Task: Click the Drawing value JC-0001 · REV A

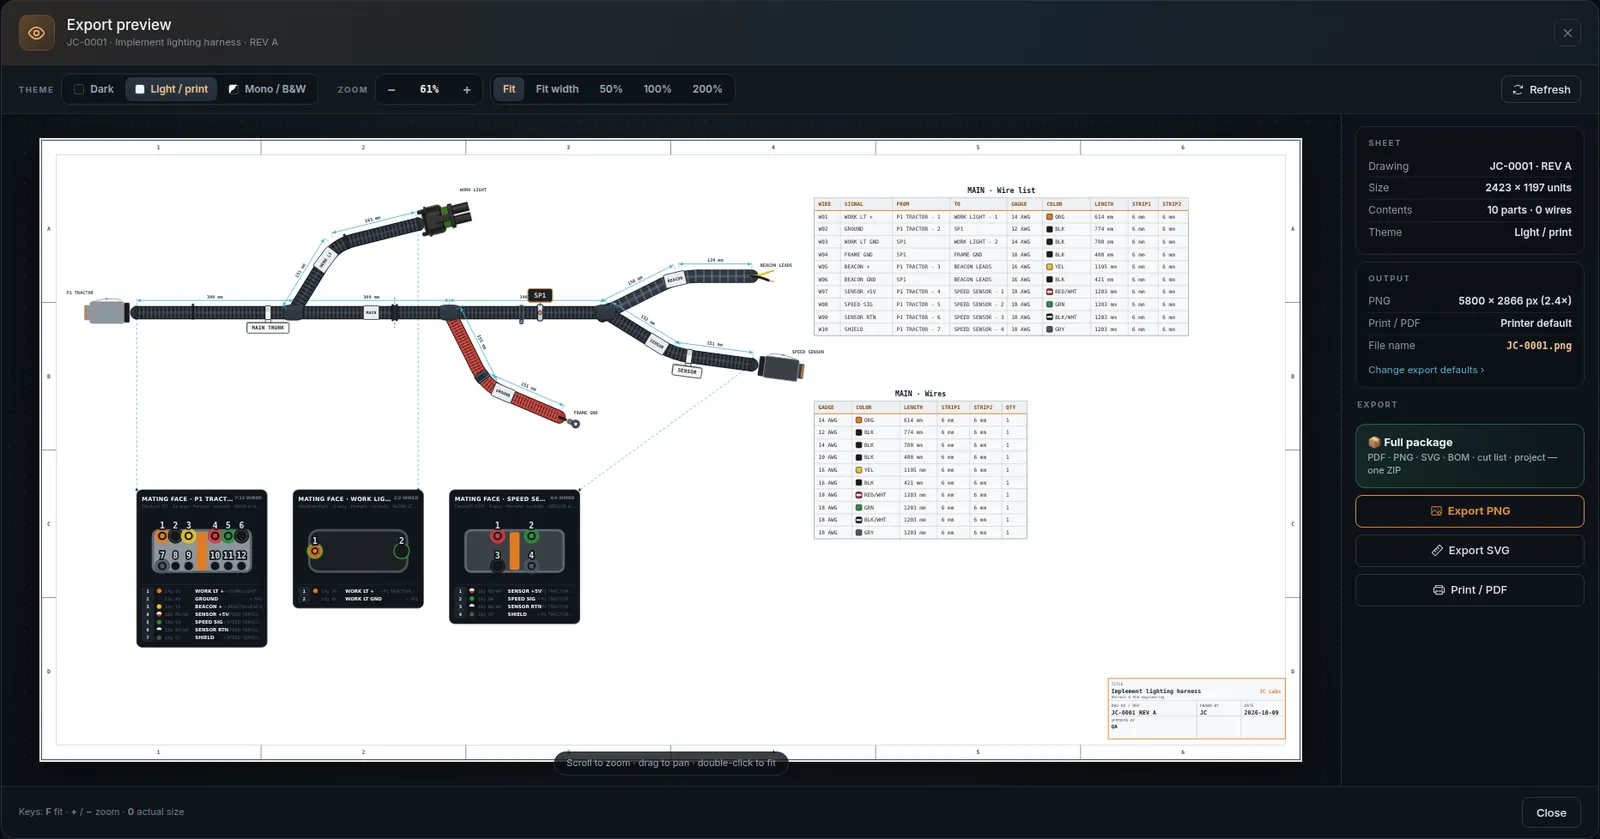Action: (x=1530, y=166)
